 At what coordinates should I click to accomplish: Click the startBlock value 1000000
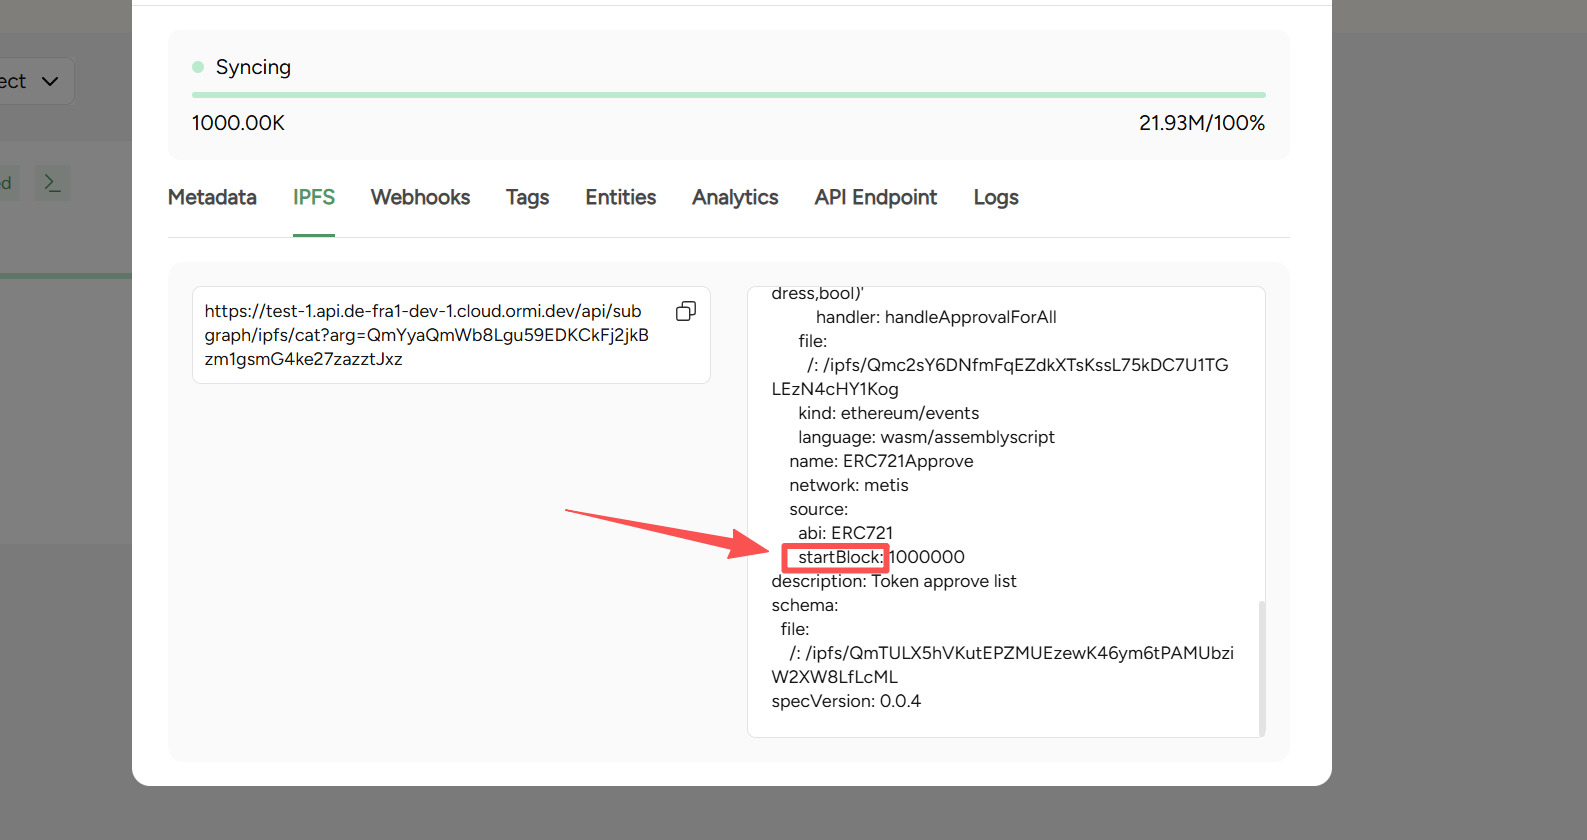click(x=927, y=557)
